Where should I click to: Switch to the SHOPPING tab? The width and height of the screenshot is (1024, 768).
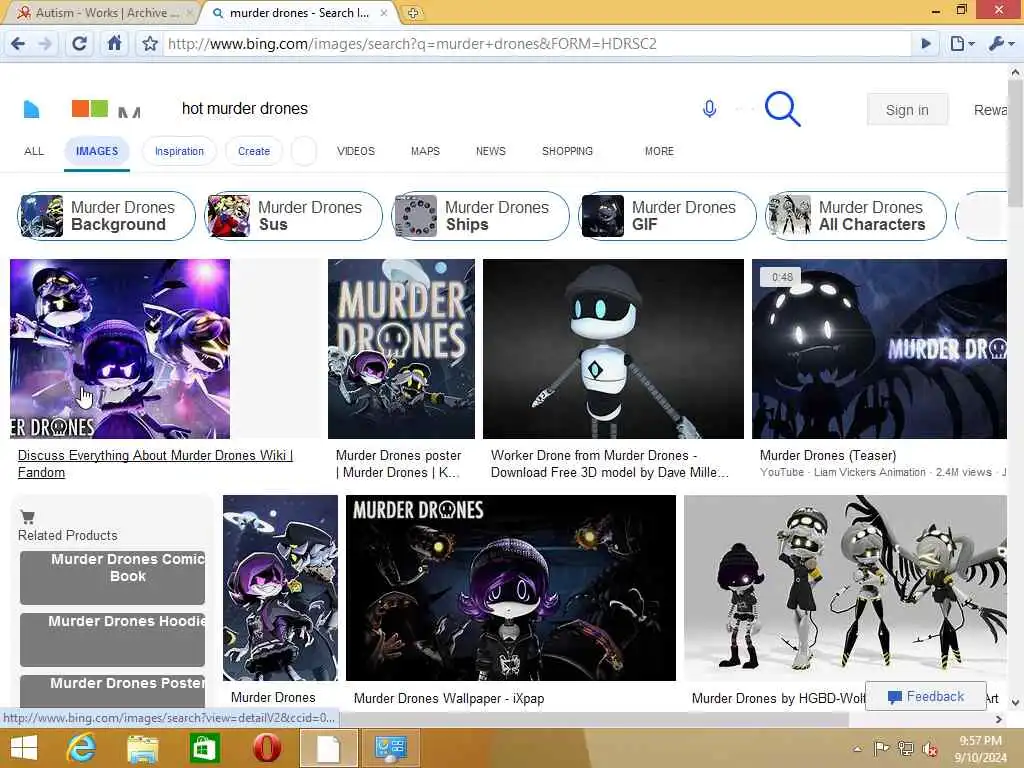tap(567, 151)
